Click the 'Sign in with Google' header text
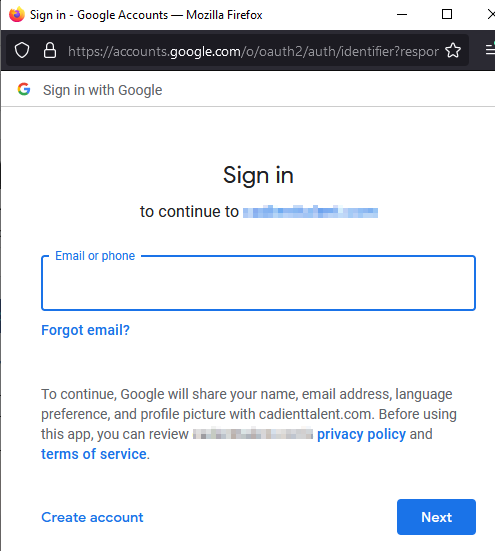 point(103,90)
